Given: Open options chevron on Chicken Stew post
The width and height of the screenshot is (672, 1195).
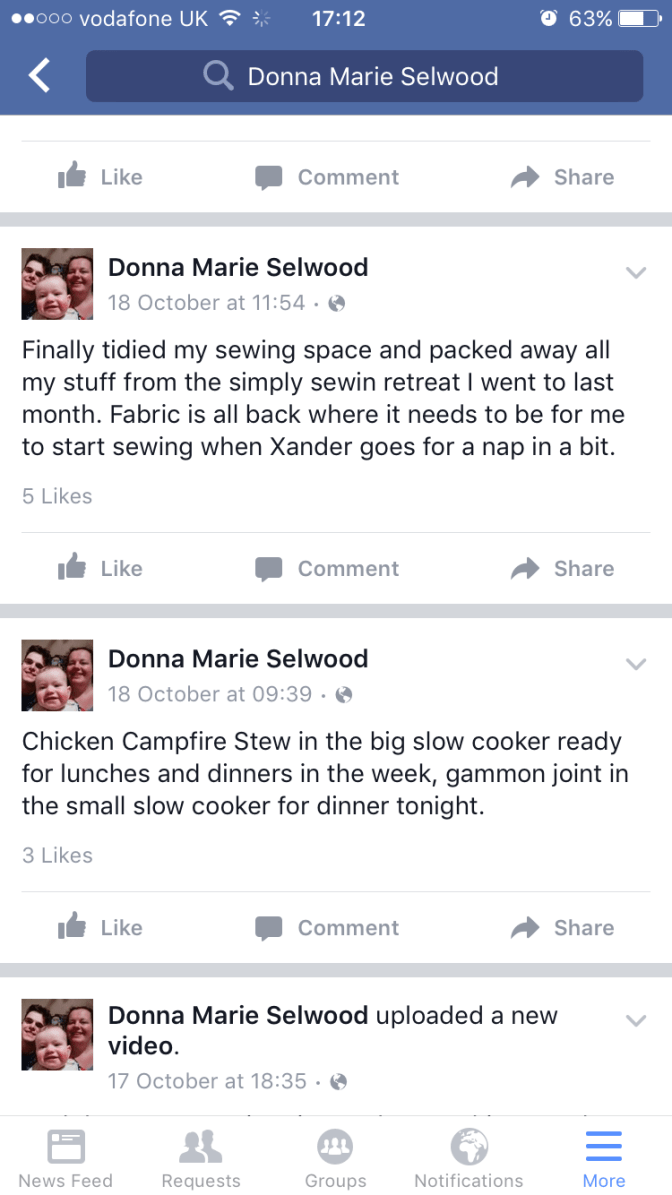Looking at the screenshot, I should (x=636, y=664).
